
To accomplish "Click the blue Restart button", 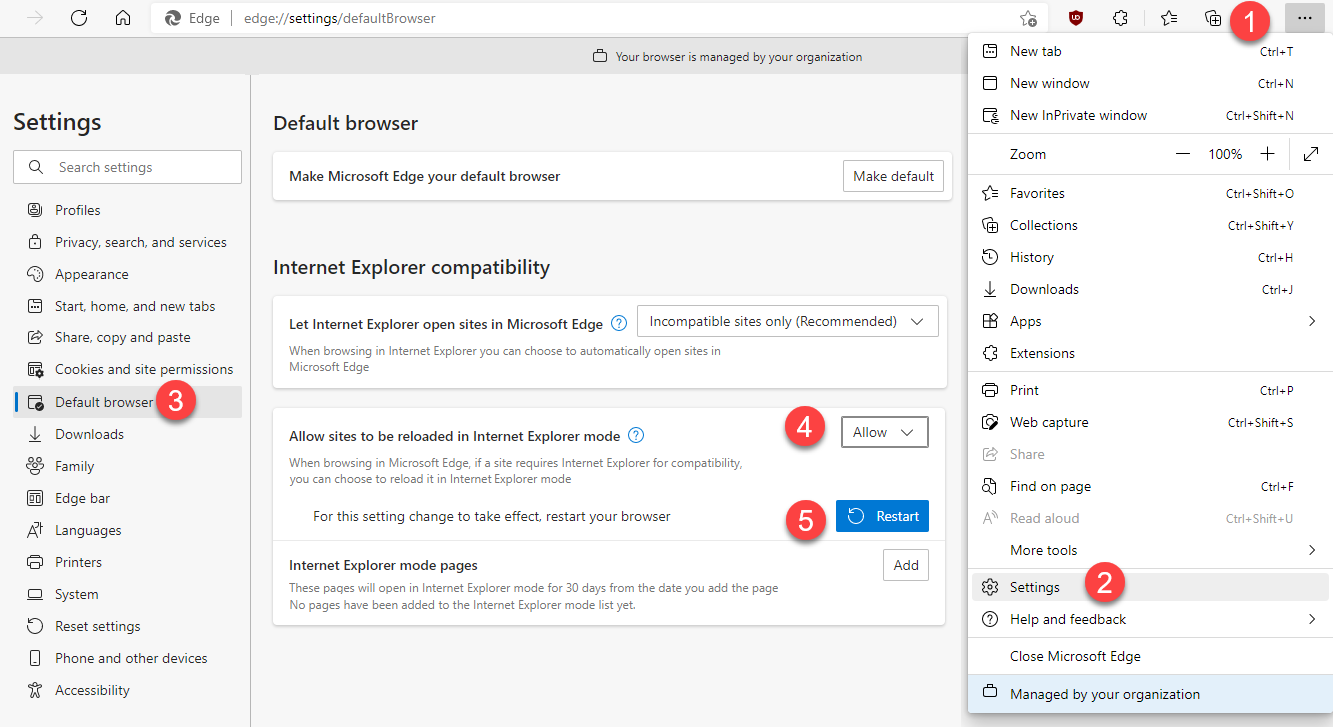I will click(883, 516).
